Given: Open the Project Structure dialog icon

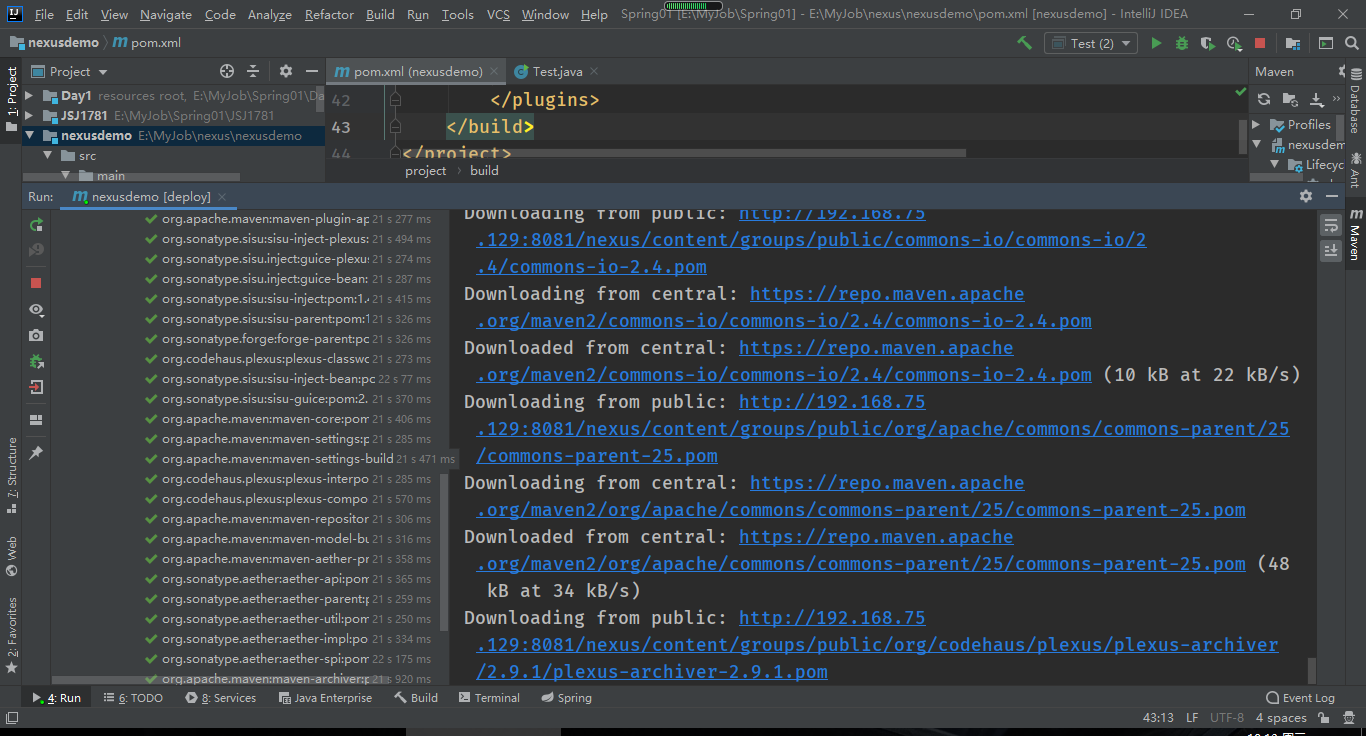Looking at the screenshot, I should coord(1293,43).
